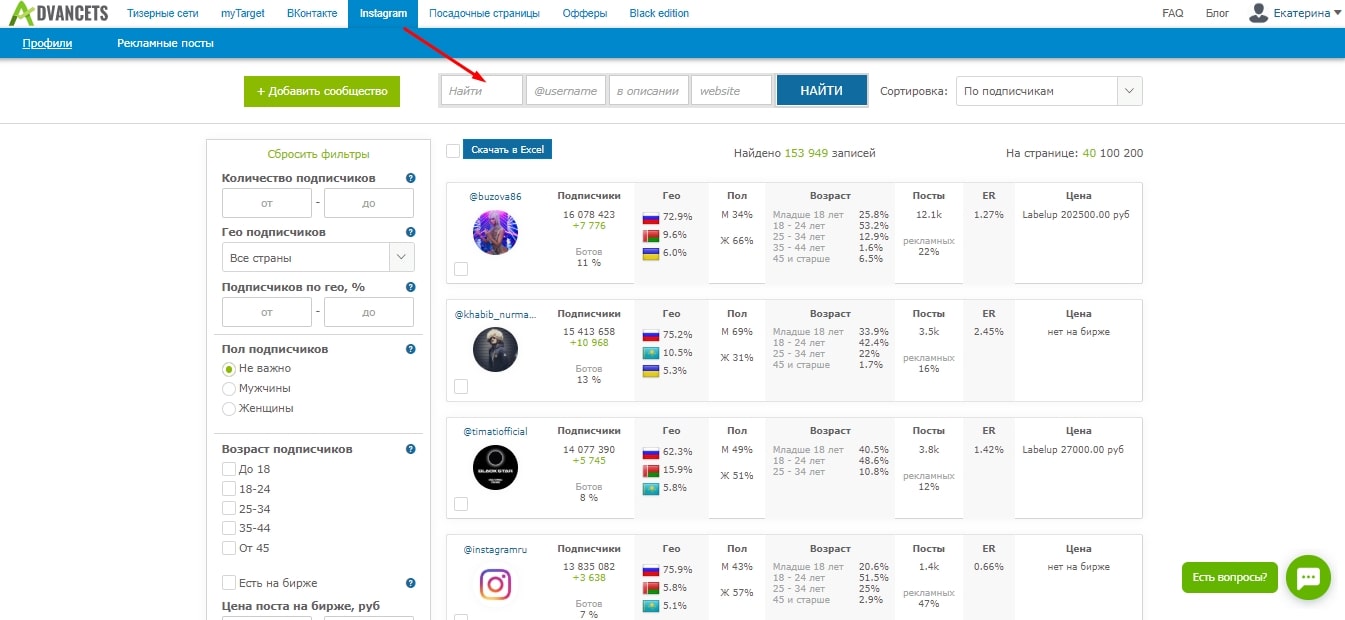Open the @buzova86 profile link
1345x620 pixels.
(x=495, y=196)
